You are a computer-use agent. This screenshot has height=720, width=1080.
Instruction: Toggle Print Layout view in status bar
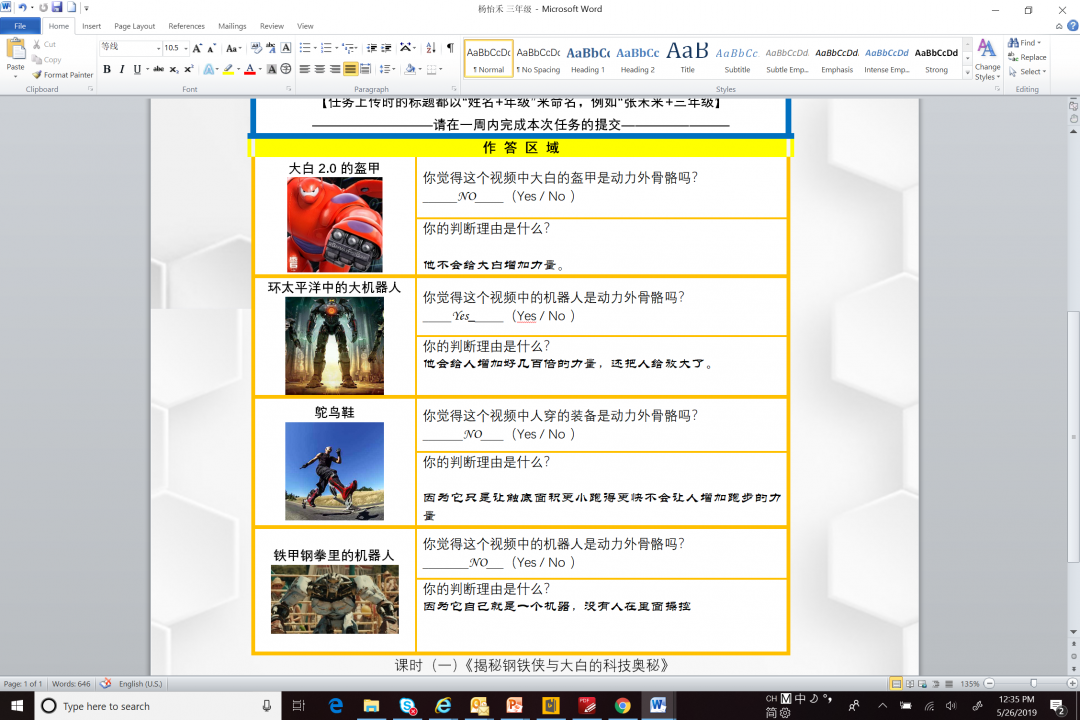click(896, 683)
